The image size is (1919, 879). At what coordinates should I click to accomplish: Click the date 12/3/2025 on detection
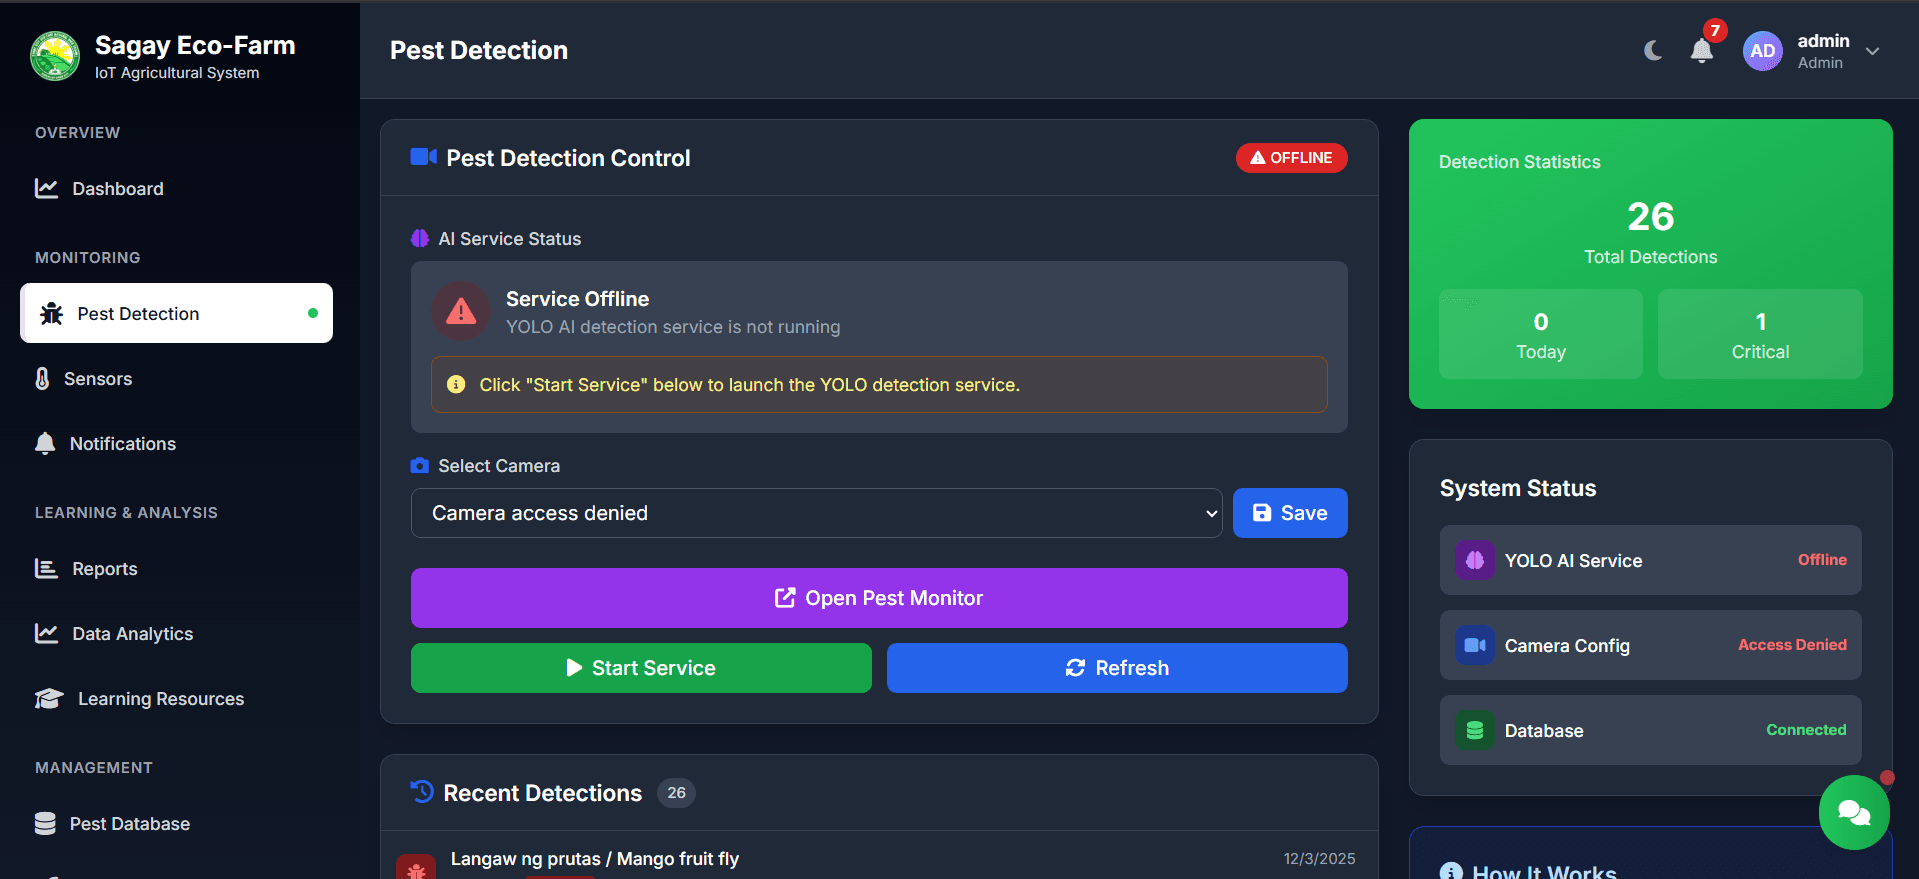pos(1319,859)
